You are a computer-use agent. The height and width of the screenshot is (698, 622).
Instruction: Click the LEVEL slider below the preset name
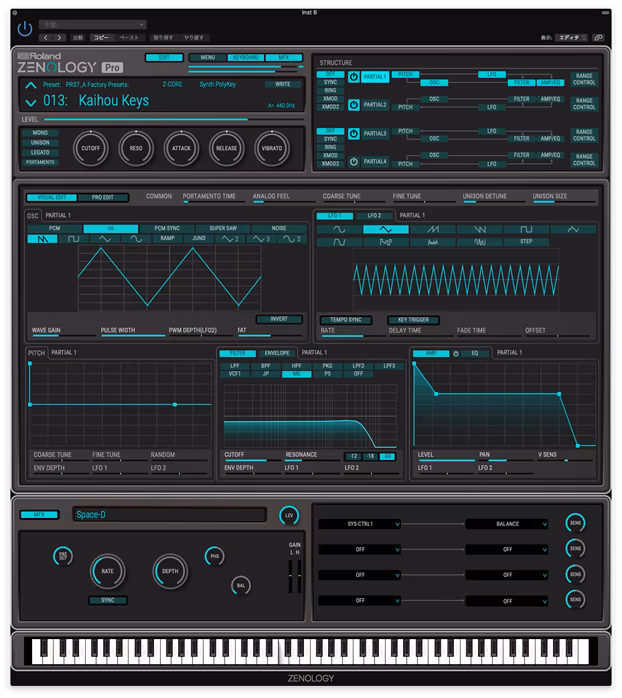[174, 119]
